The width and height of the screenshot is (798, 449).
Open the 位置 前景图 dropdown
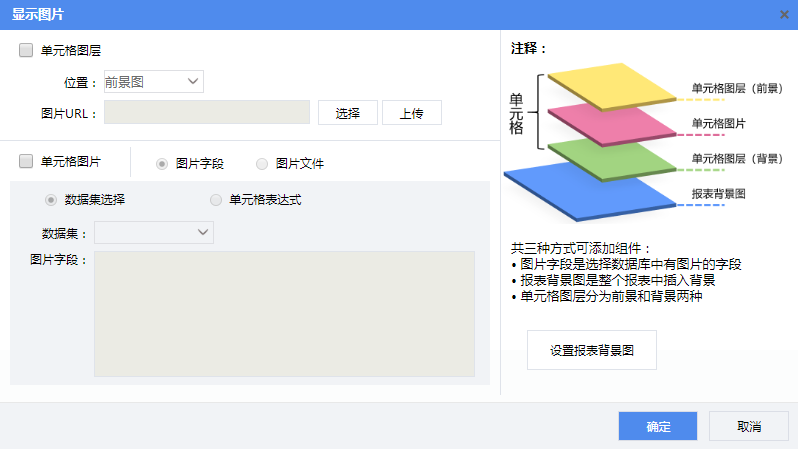pyautogui.click(x=153, y=82)
